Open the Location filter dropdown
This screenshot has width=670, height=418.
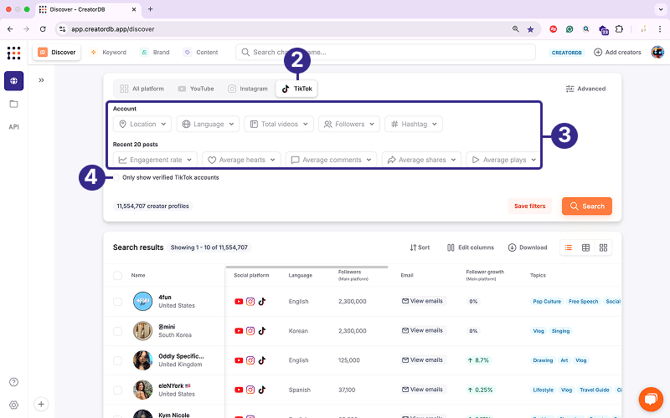pos(142,124)
